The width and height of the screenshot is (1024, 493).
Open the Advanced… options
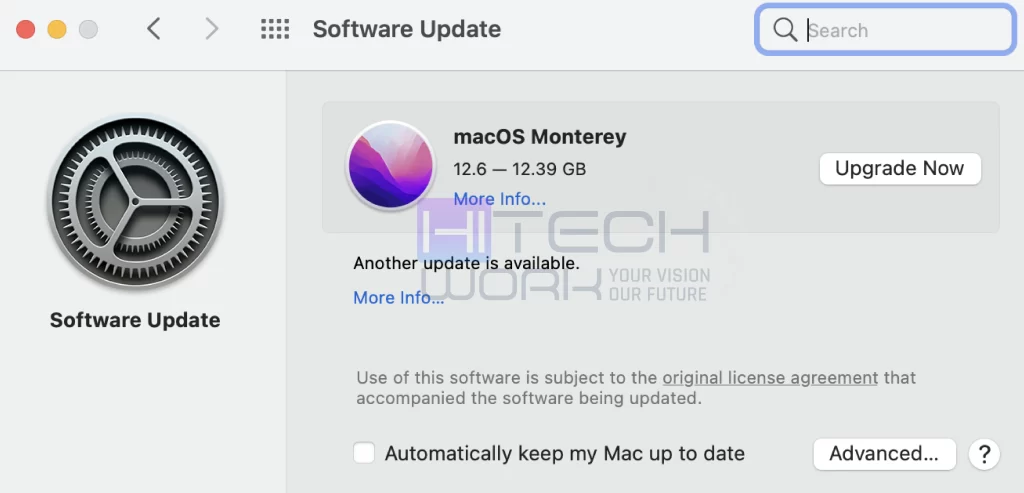[884, 454]
